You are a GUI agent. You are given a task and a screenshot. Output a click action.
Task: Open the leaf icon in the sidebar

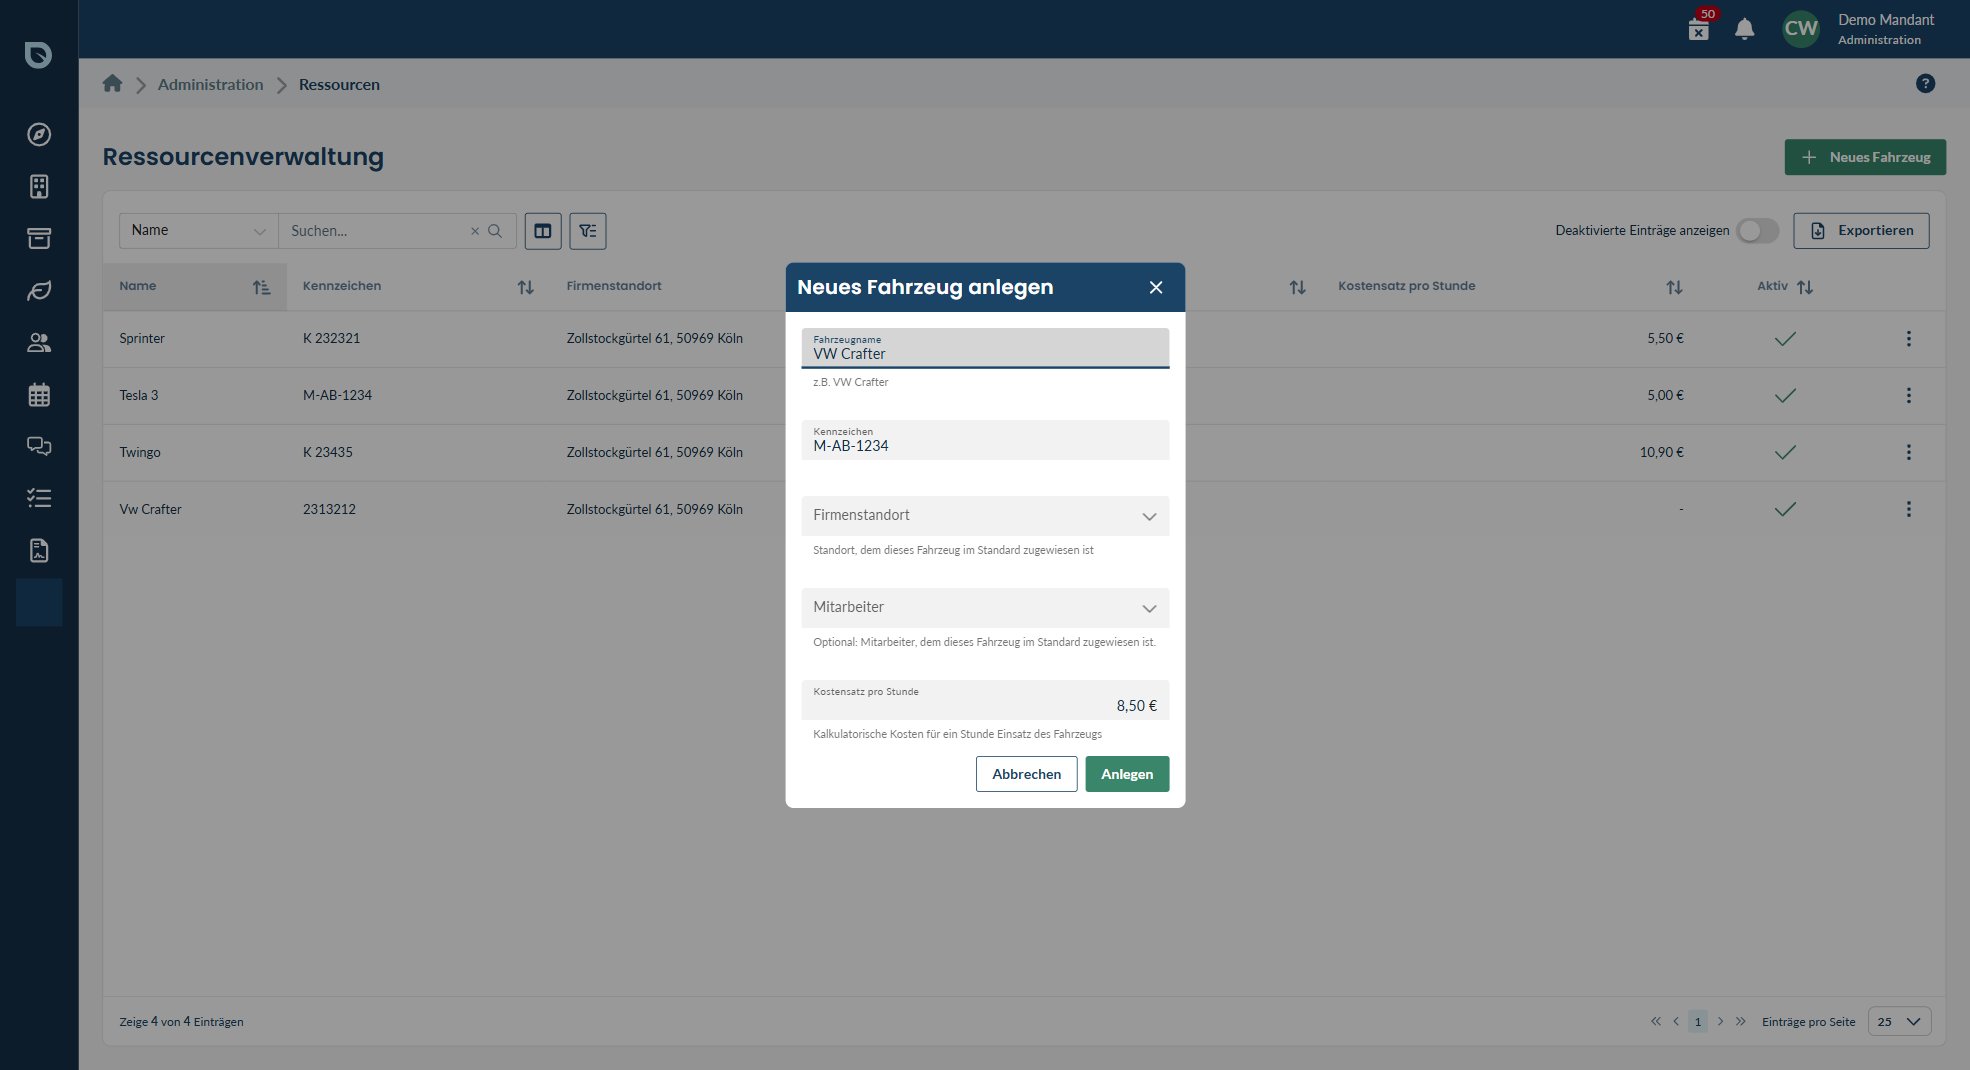(39, 290)
